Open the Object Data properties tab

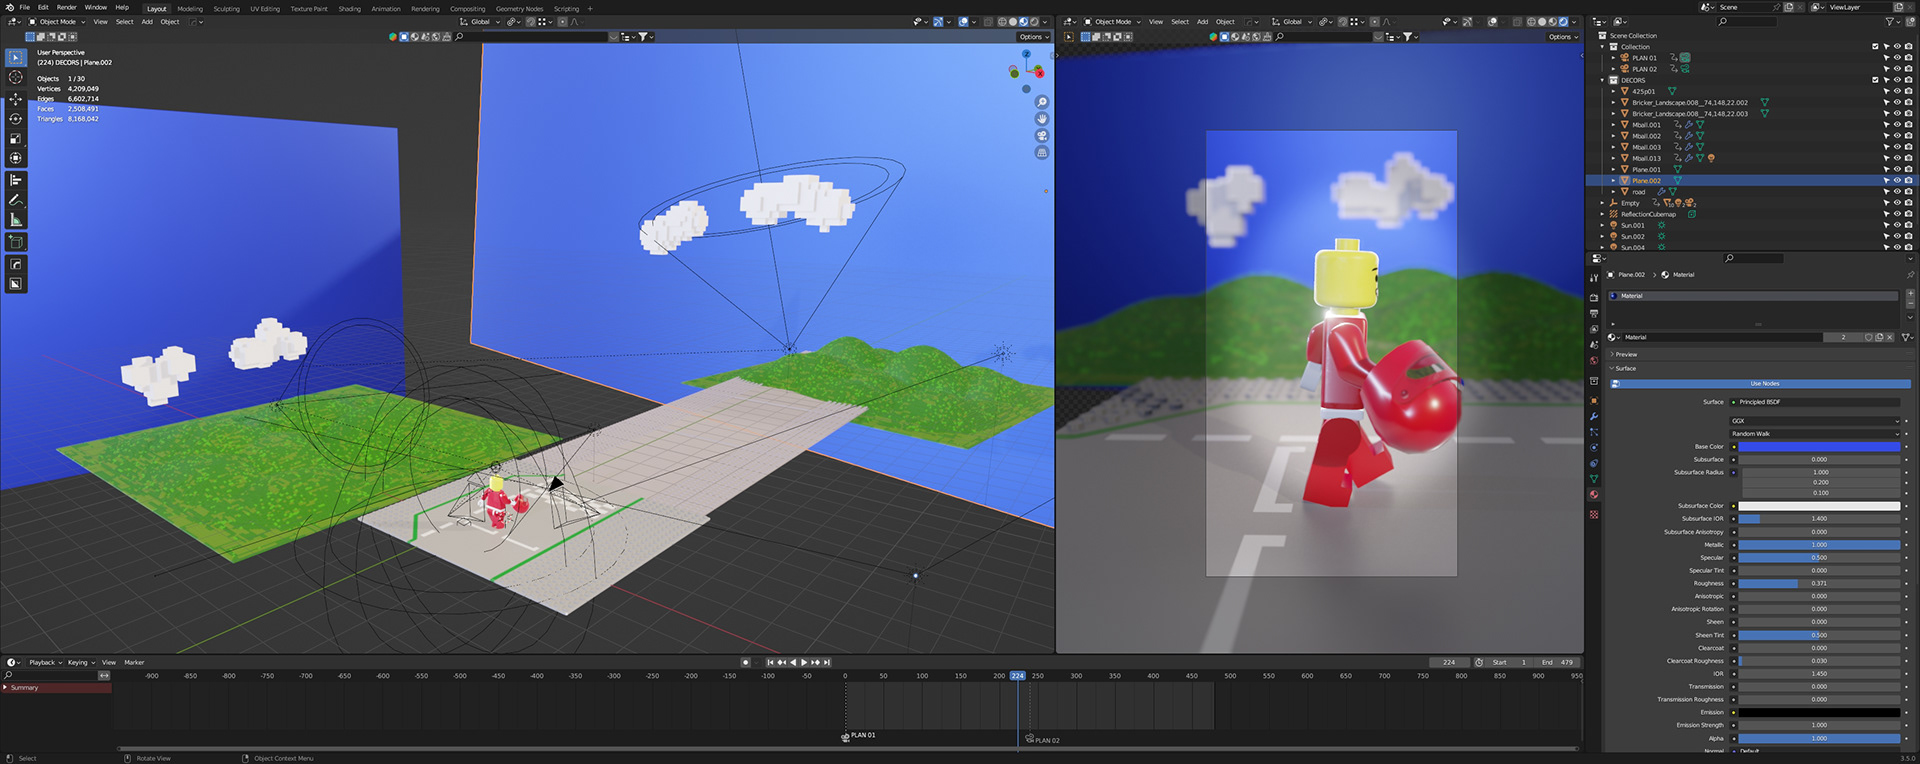(x=1594, y=479)
